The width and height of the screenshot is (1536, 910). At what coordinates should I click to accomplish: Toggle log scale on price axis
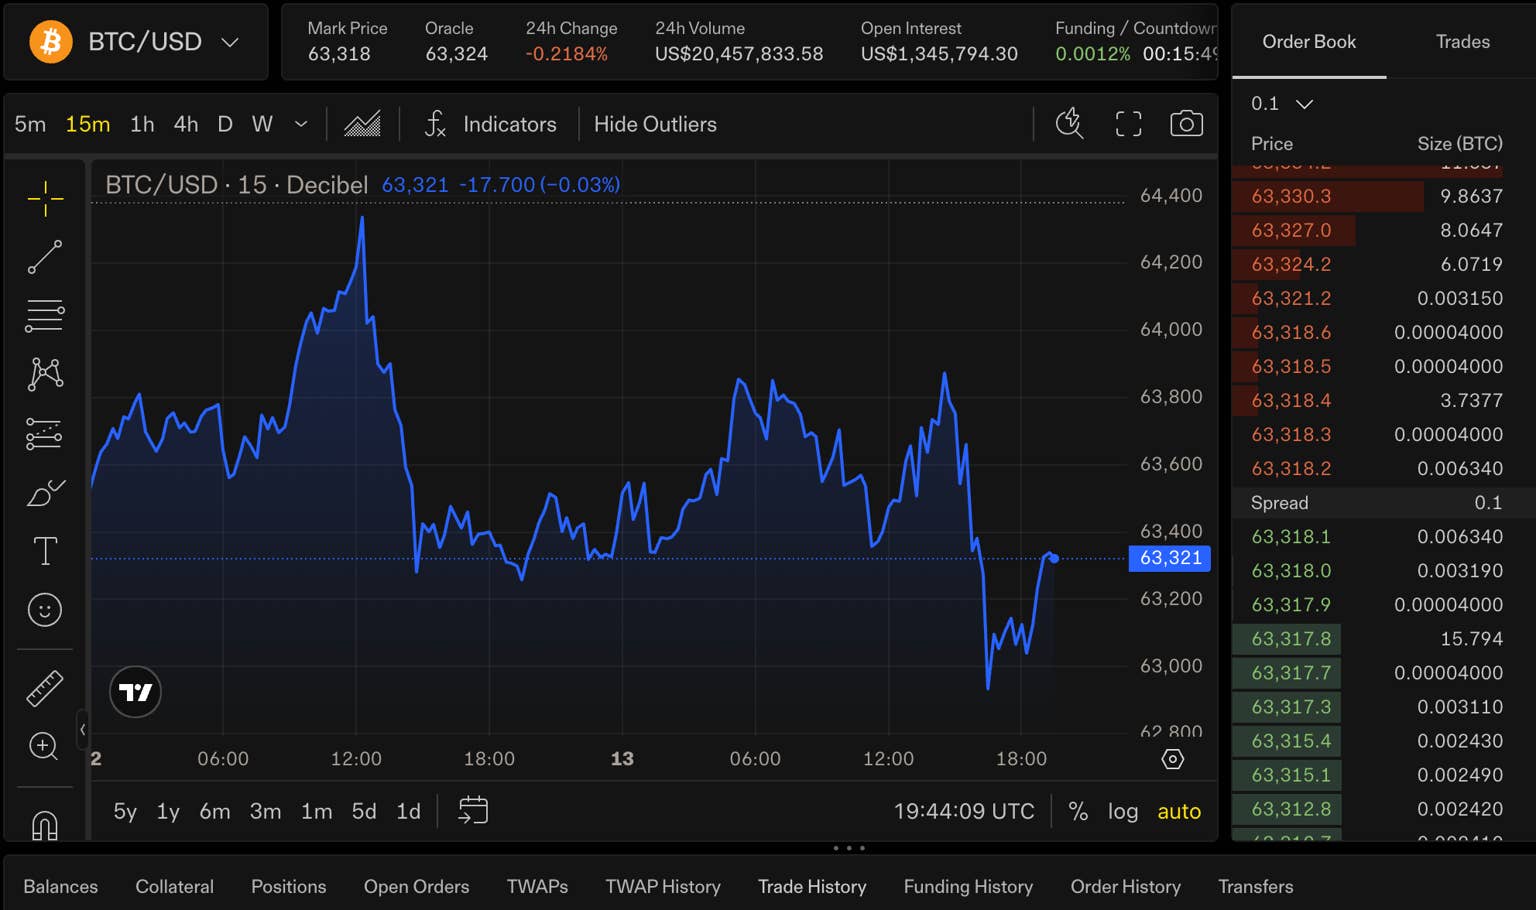pyautogui.click(x=1123, y=811)
